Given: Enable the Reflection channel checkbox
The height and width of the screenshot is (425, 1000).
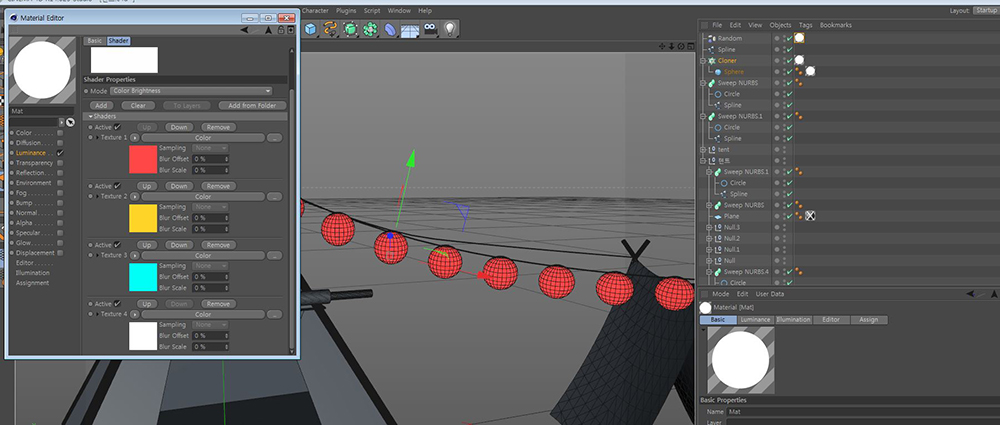Looking at the screenshot, I should [x=60, y=173].
